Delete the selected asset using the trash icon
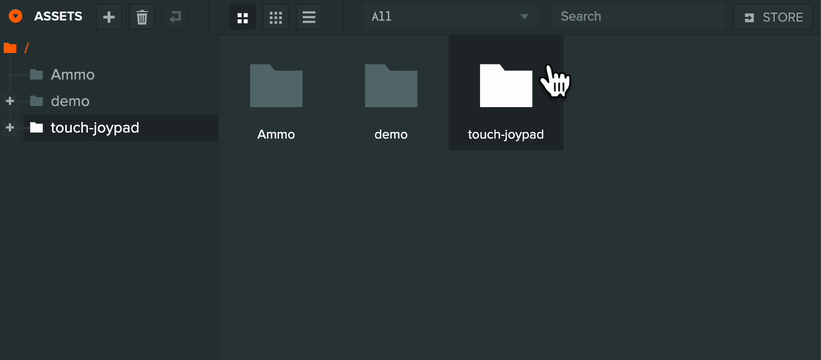The image size is (821, 360). pos(142,17)
